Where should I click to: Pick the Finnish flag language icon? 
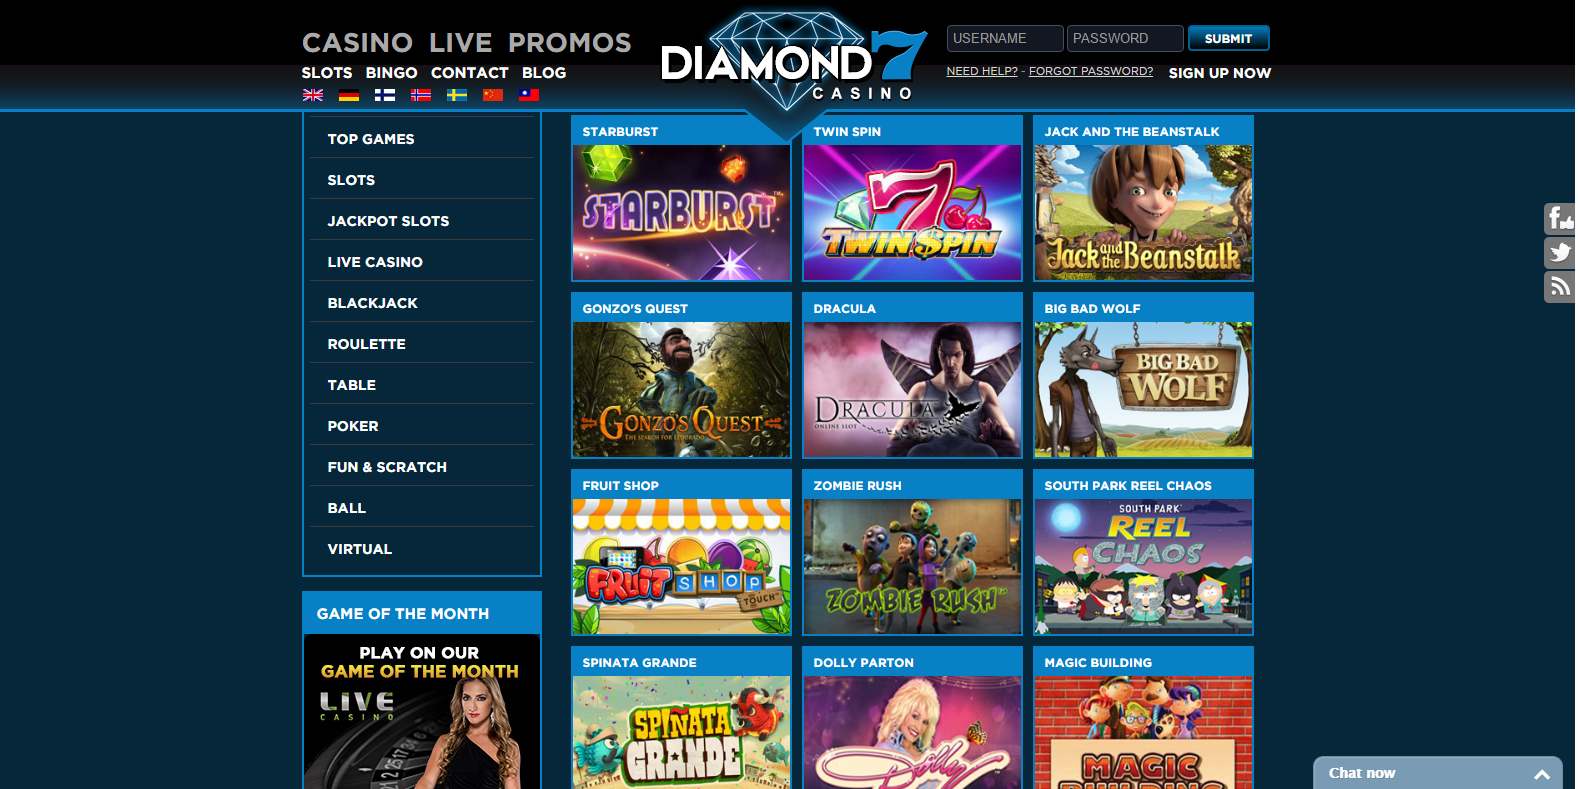coord(385,95)
